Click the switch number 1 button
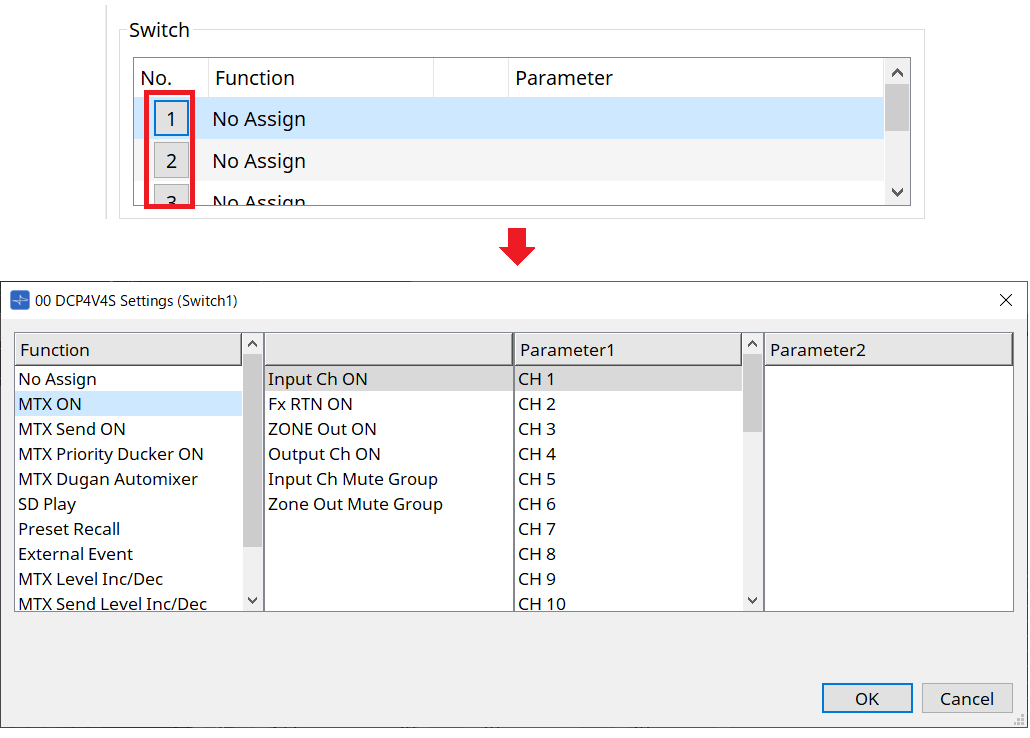 point(171,119)
